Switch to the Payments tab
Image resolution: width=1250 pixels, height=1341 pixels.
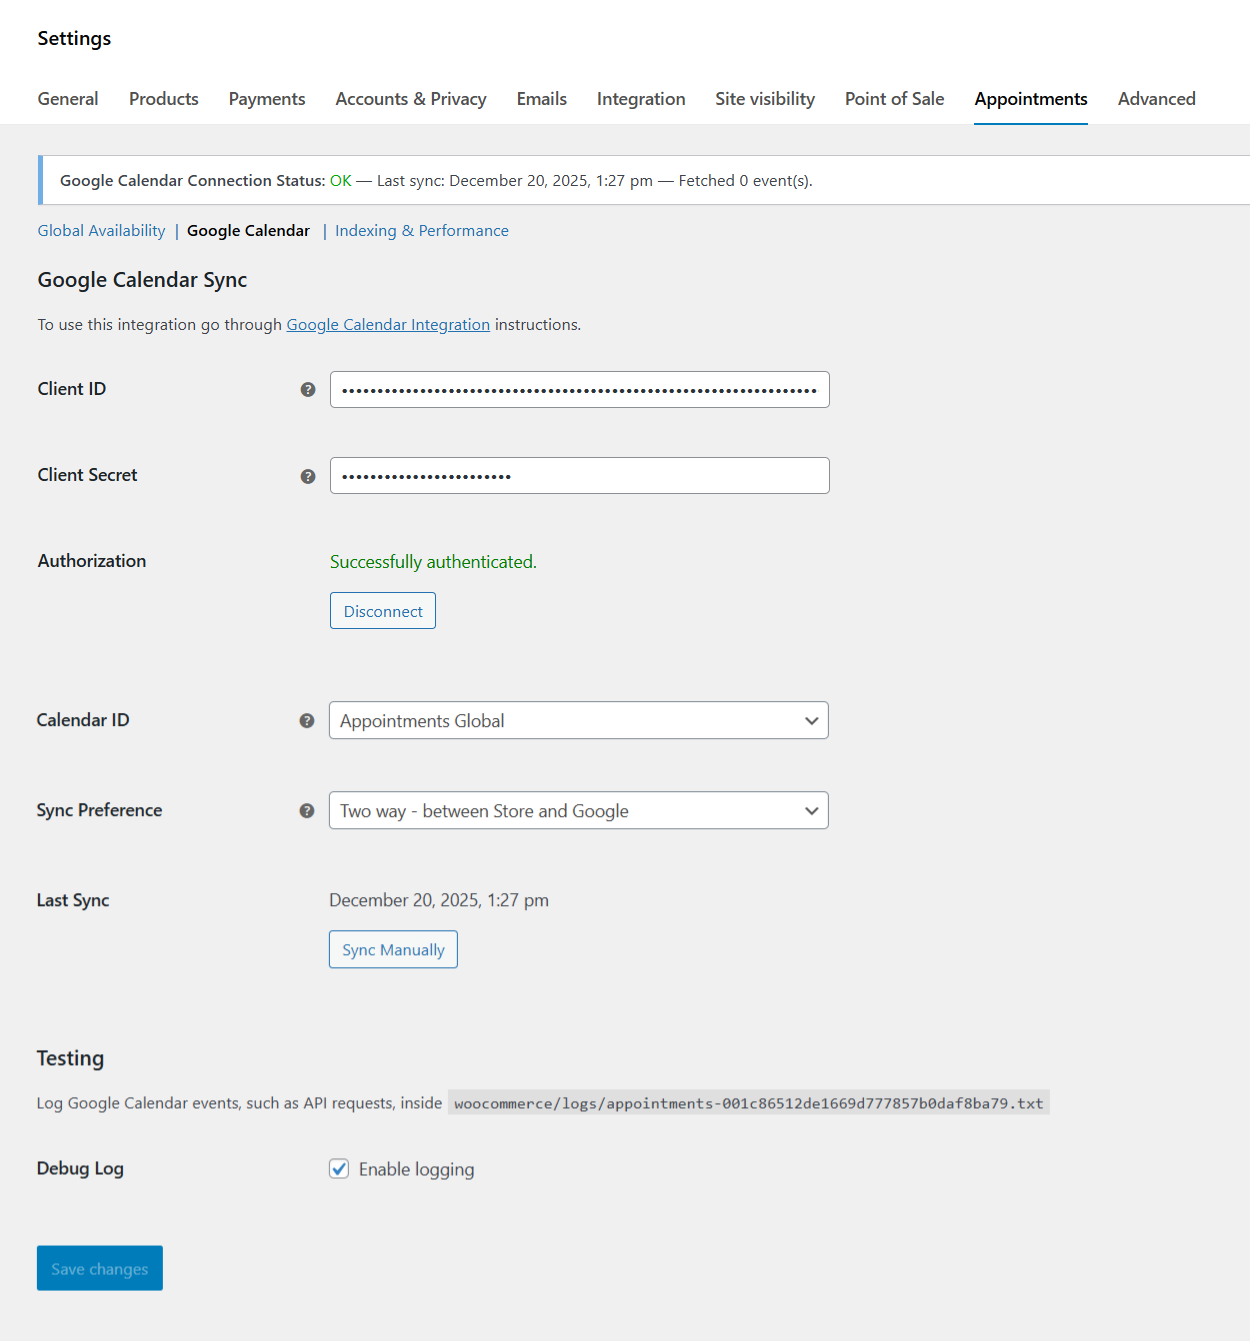pos(266,99)
